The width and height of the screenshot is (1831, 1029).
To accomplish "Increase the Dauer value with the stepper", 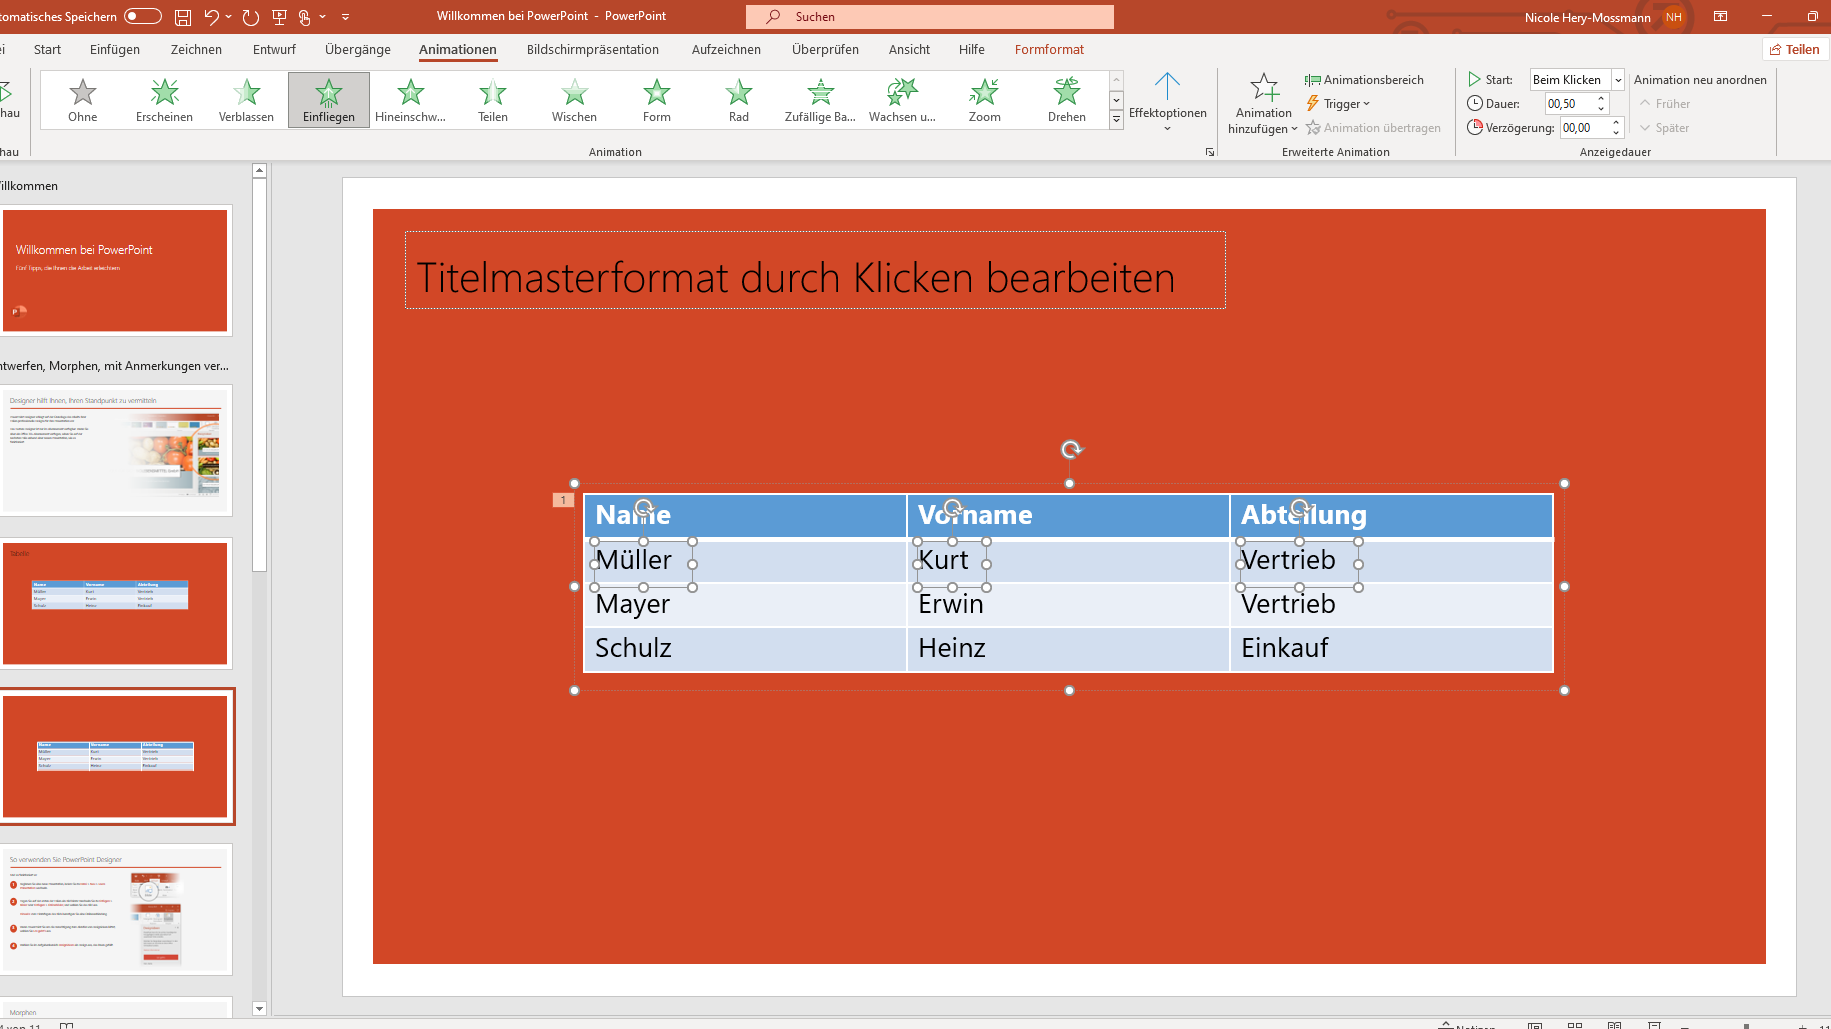I will [1602, 98].
